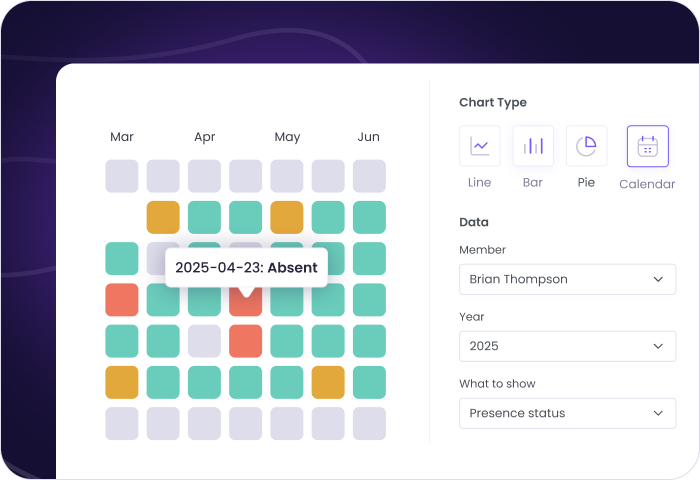Image resolution: width=700 pixels, height=480 pixels.
Task: Expand the 'What to show' Presence status dropdown
Action: tap(567, 413)
